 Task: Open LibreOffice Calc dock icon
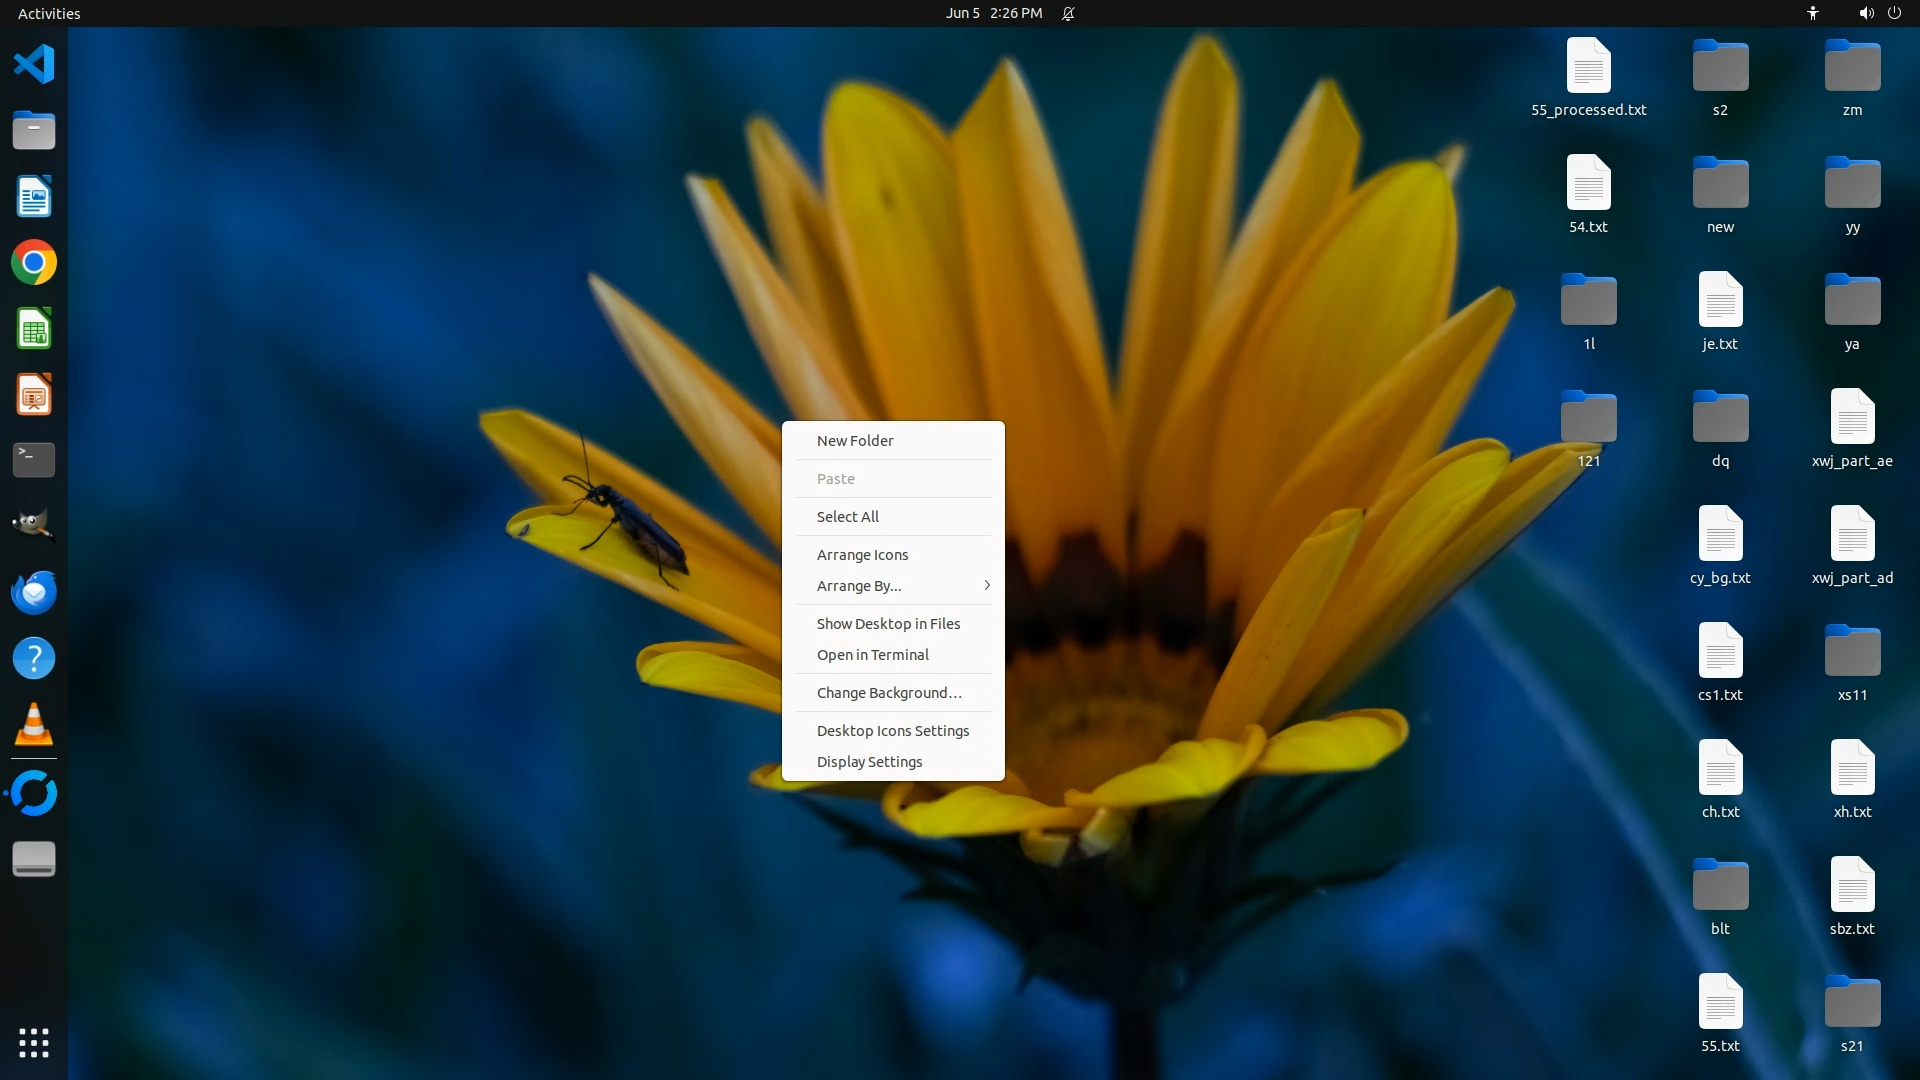(x=33, y=329)
